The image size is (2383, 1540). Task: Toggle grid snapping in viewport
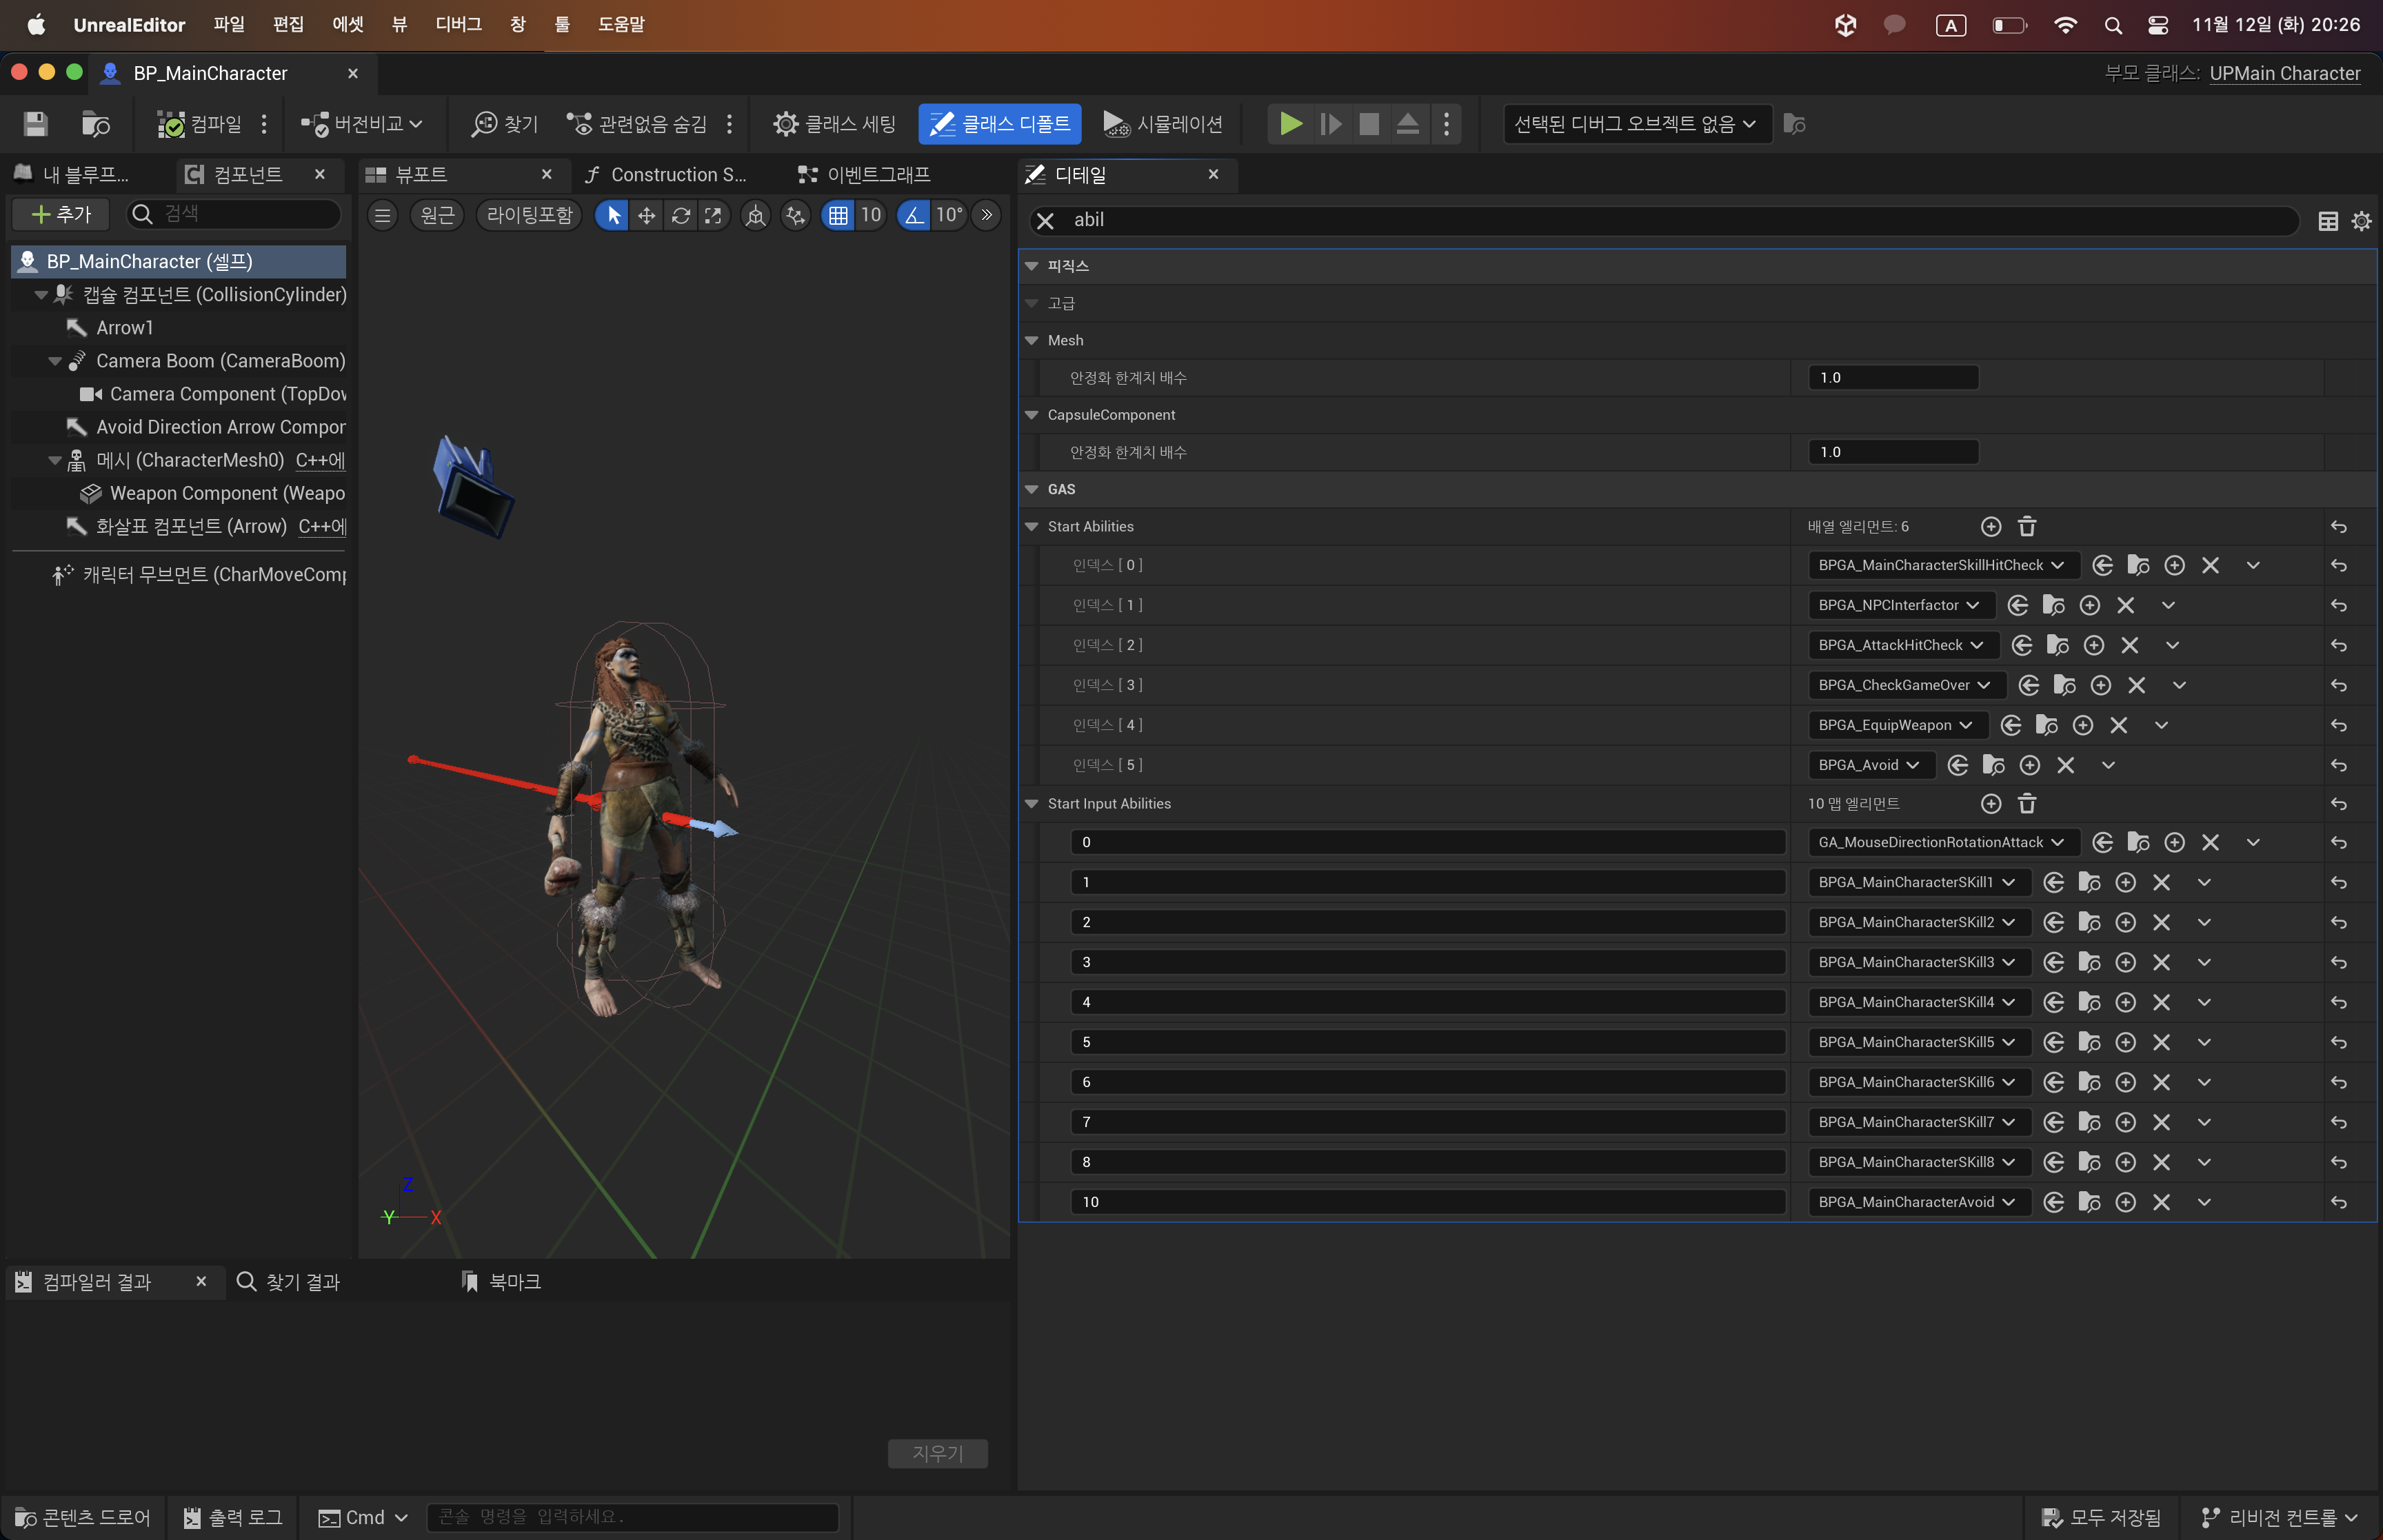coord(838,215)
